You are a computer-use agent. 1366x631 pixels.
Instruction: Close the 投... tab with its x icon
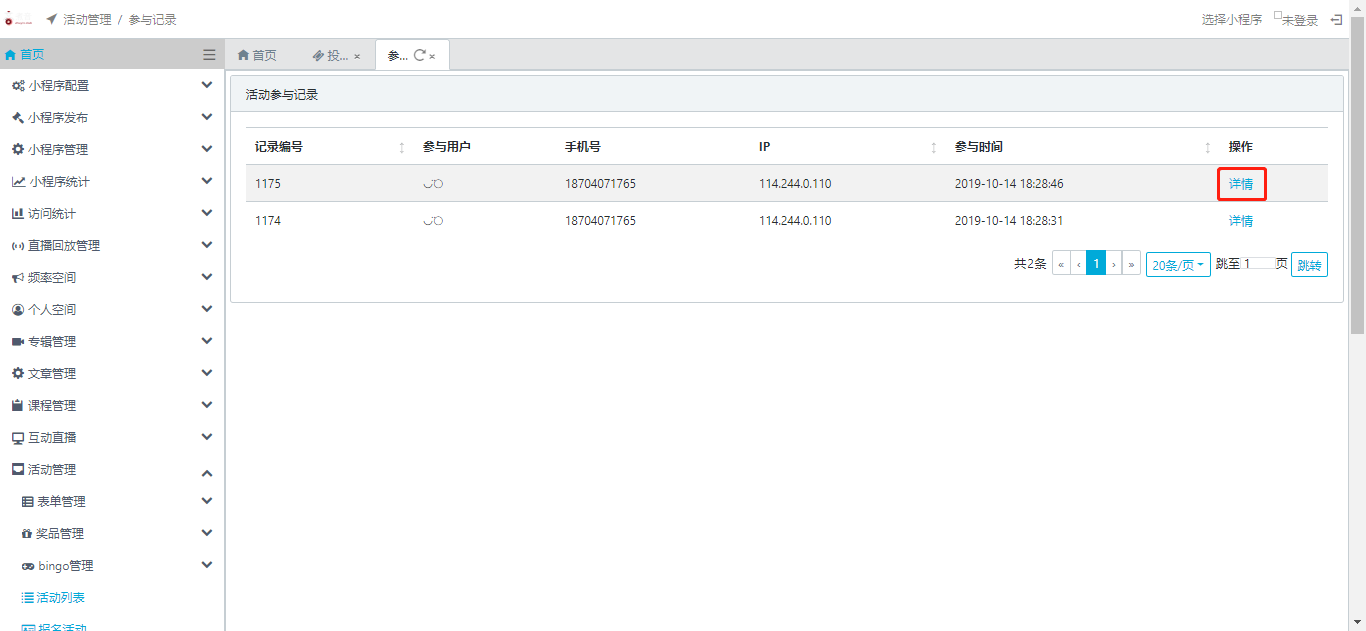pyautogui.click(x=357, y=57)
